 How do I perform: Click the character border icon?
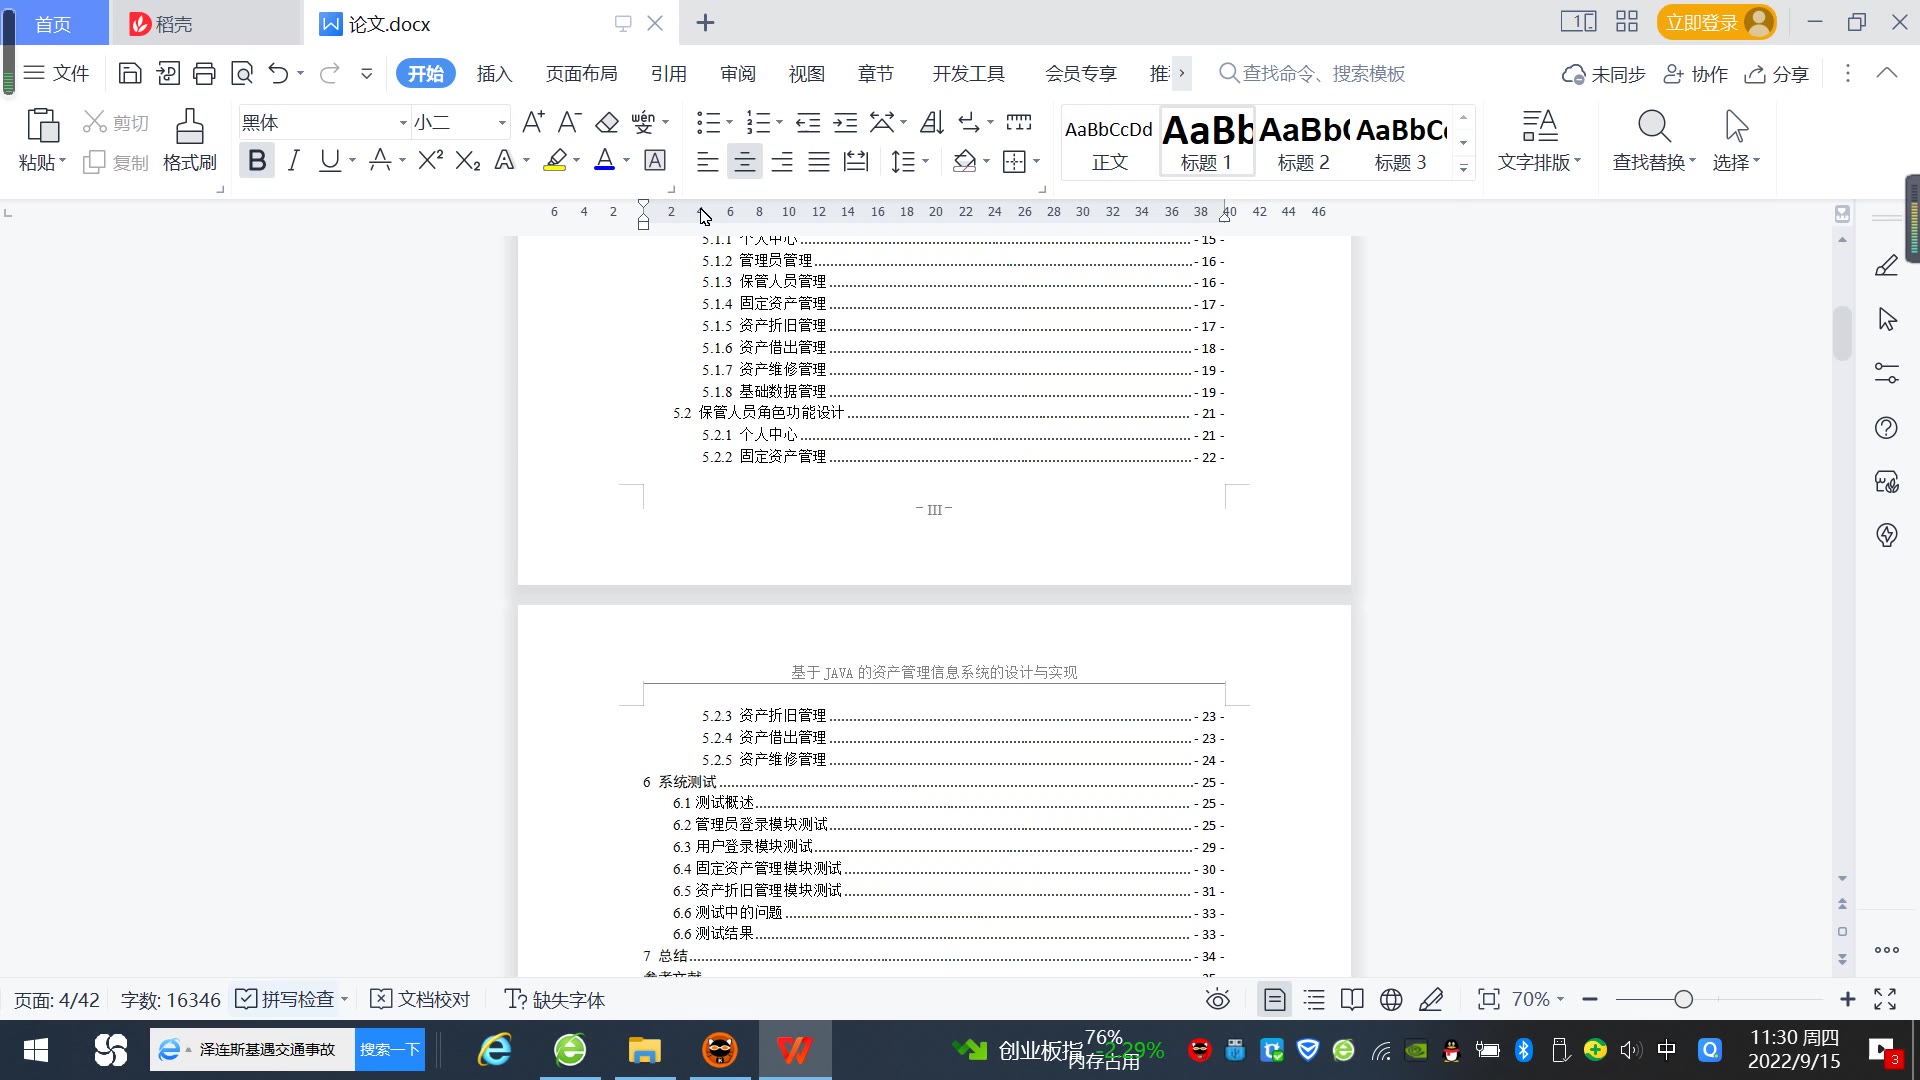(655, 160)
